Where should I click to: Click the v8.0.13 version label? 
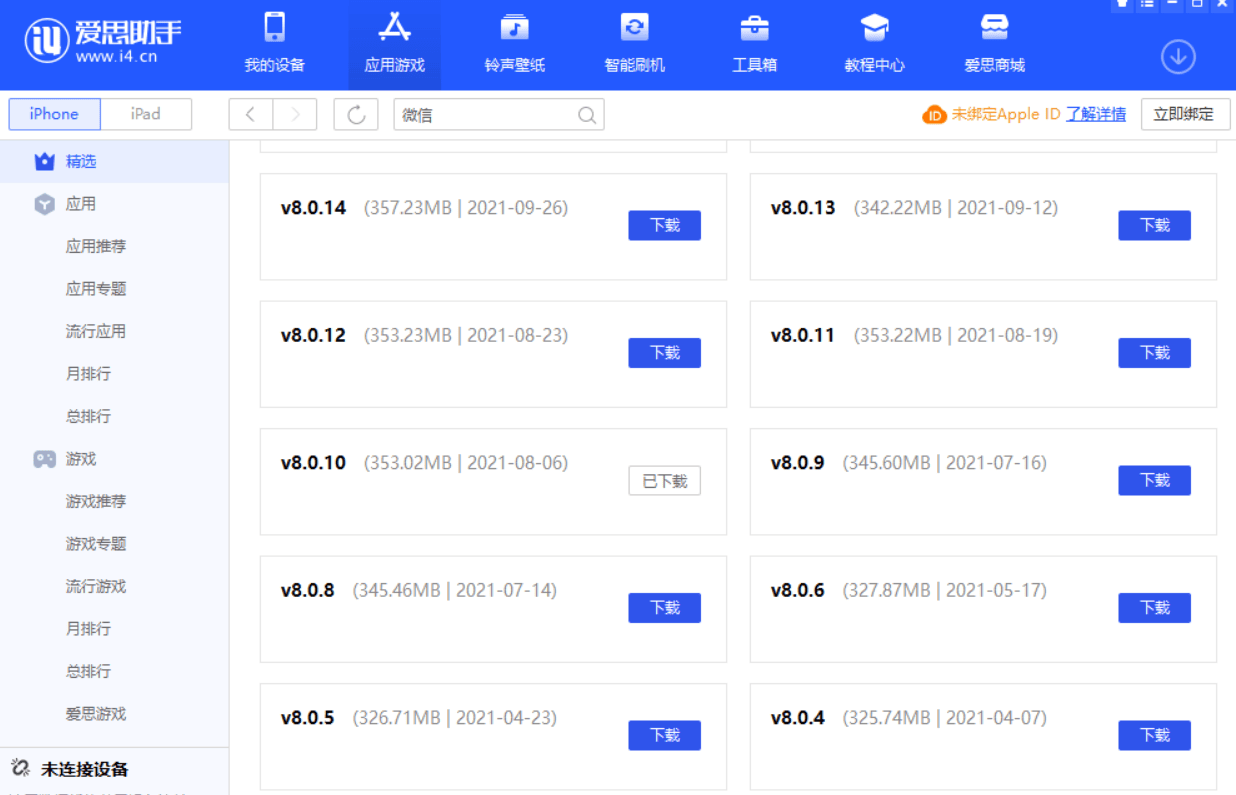click(x=803, y=208)
